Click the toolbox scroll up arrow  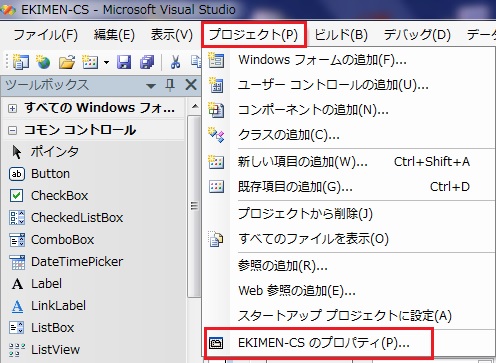[195, 107]
